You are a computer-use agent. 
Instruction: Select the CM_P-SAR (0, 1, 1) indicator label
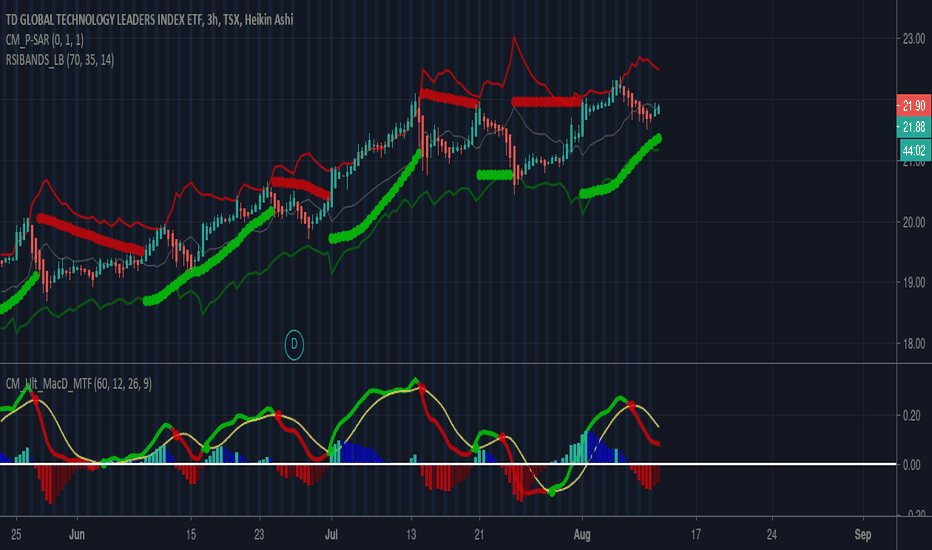point(45,40)
